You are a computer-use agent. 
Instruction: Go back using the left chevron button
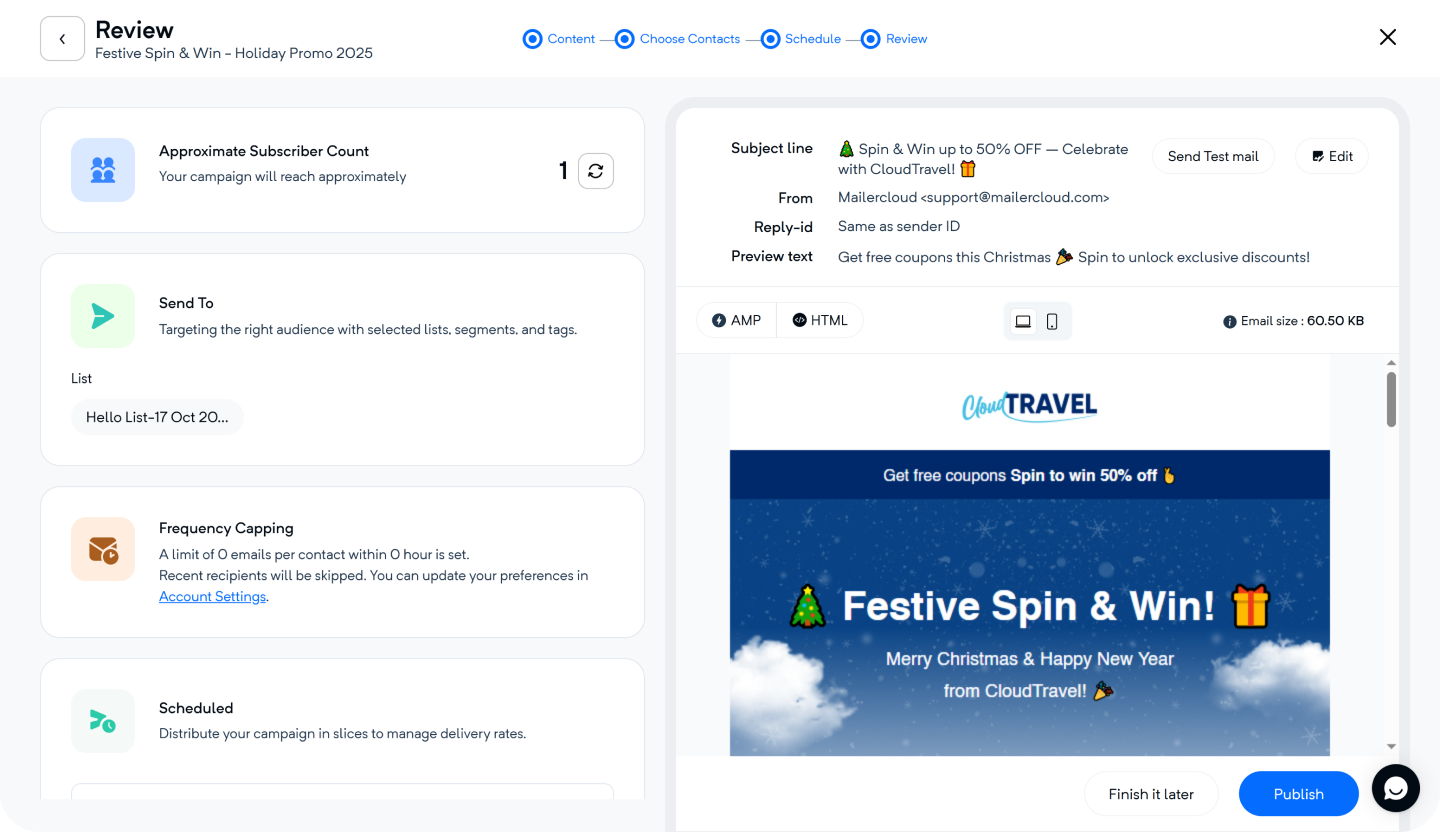pyautogui.click(x=62, y=39)
